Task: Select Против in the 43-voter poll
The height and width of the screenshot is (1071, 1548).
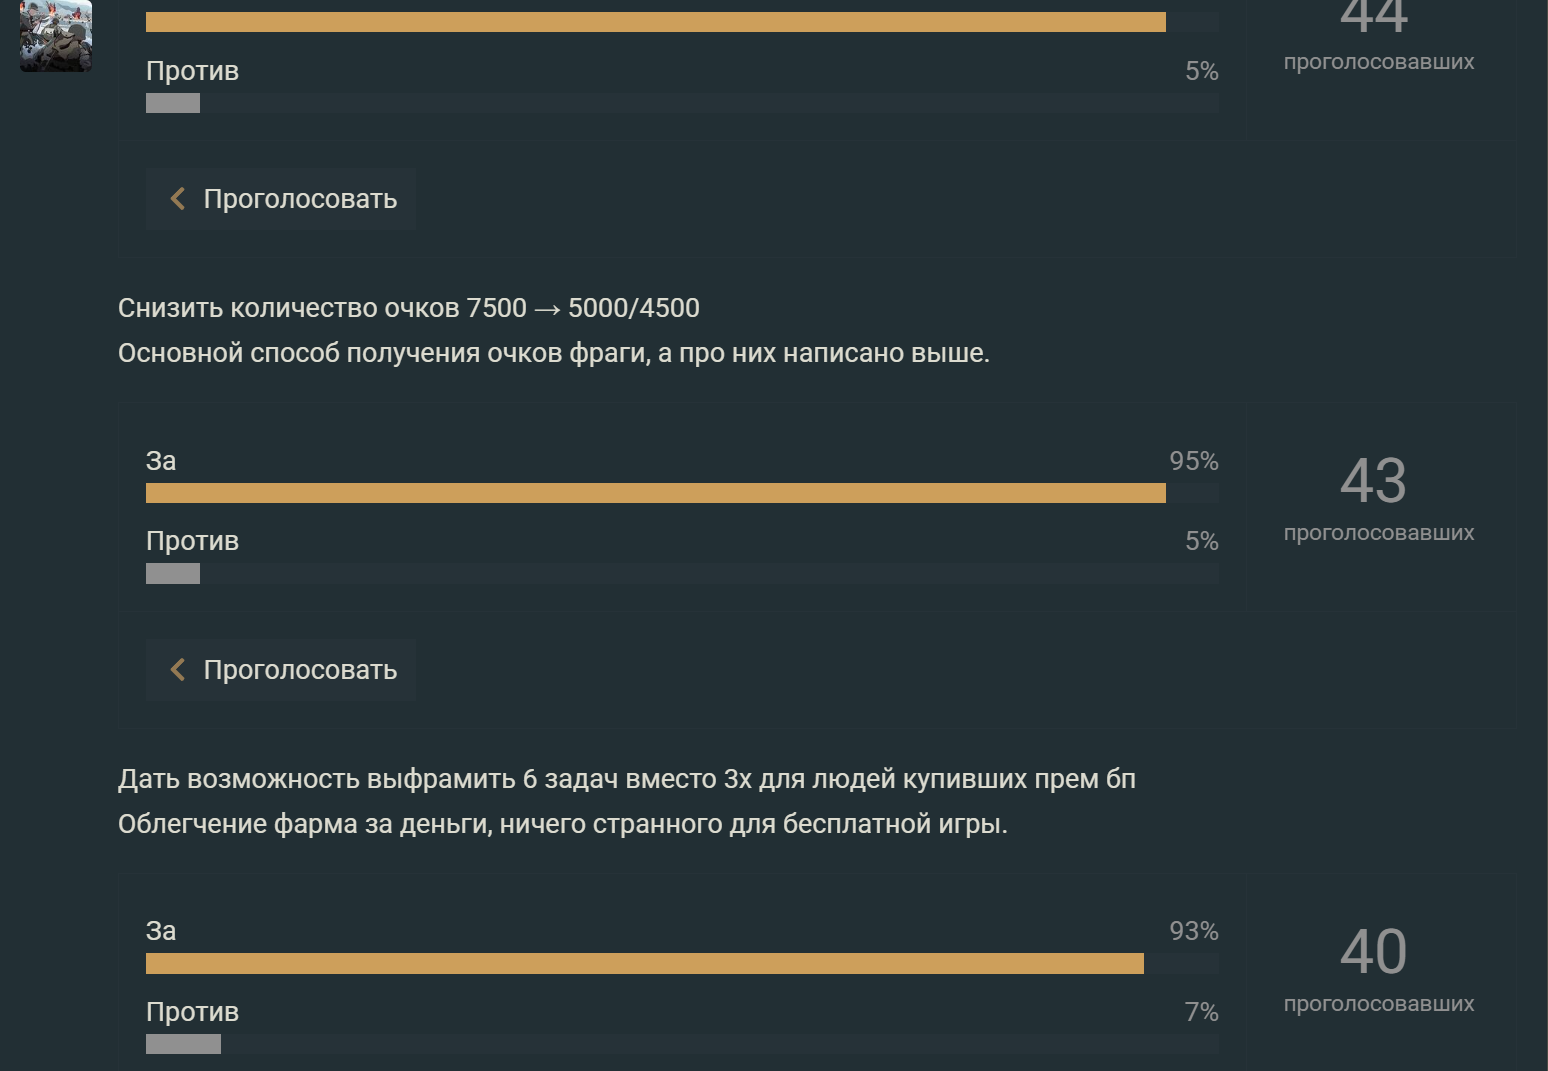Action: click(x=192, y=541)
